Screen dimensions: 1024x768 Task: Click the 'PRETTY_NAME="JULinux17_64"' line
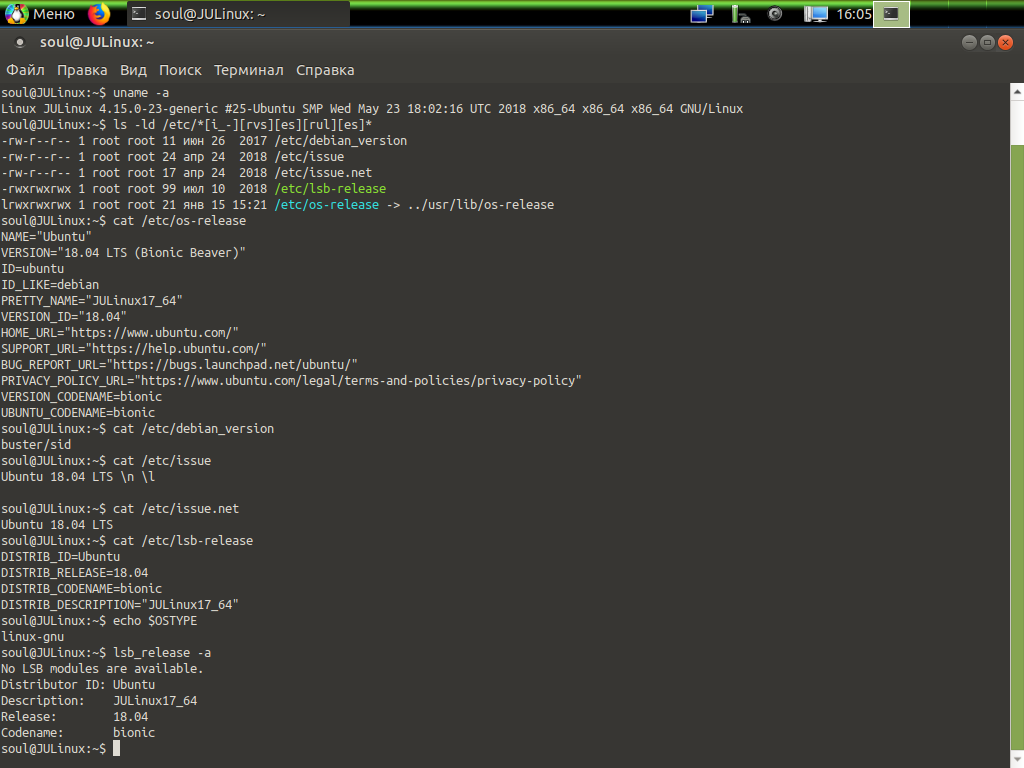91,301
